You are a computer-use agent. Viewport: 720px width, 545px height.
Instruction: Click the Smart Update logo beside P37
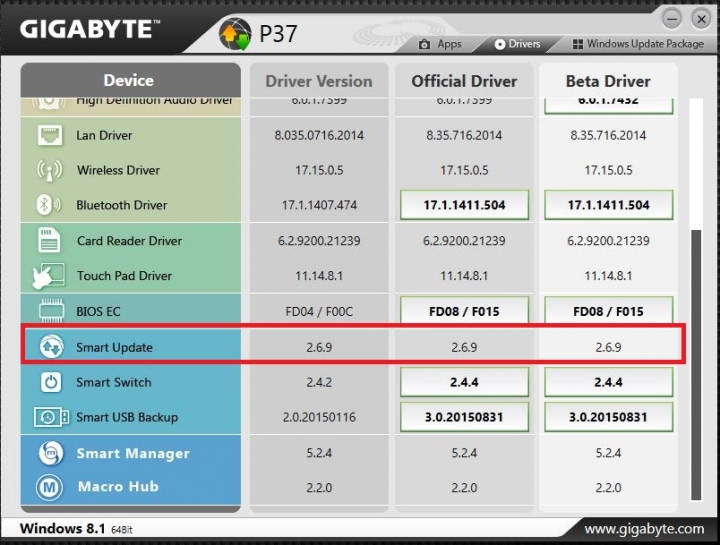coord(235,34)
